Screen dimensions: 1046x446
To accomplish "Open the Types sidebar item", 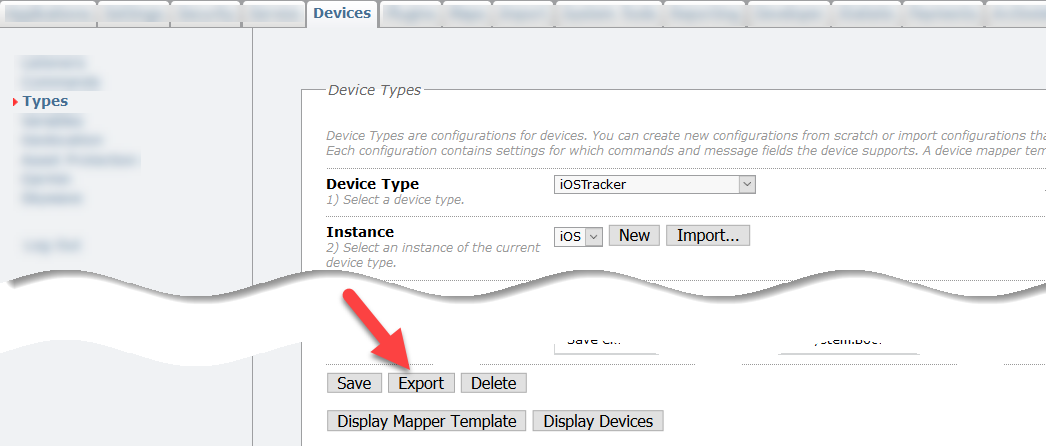I will (45, 101).
